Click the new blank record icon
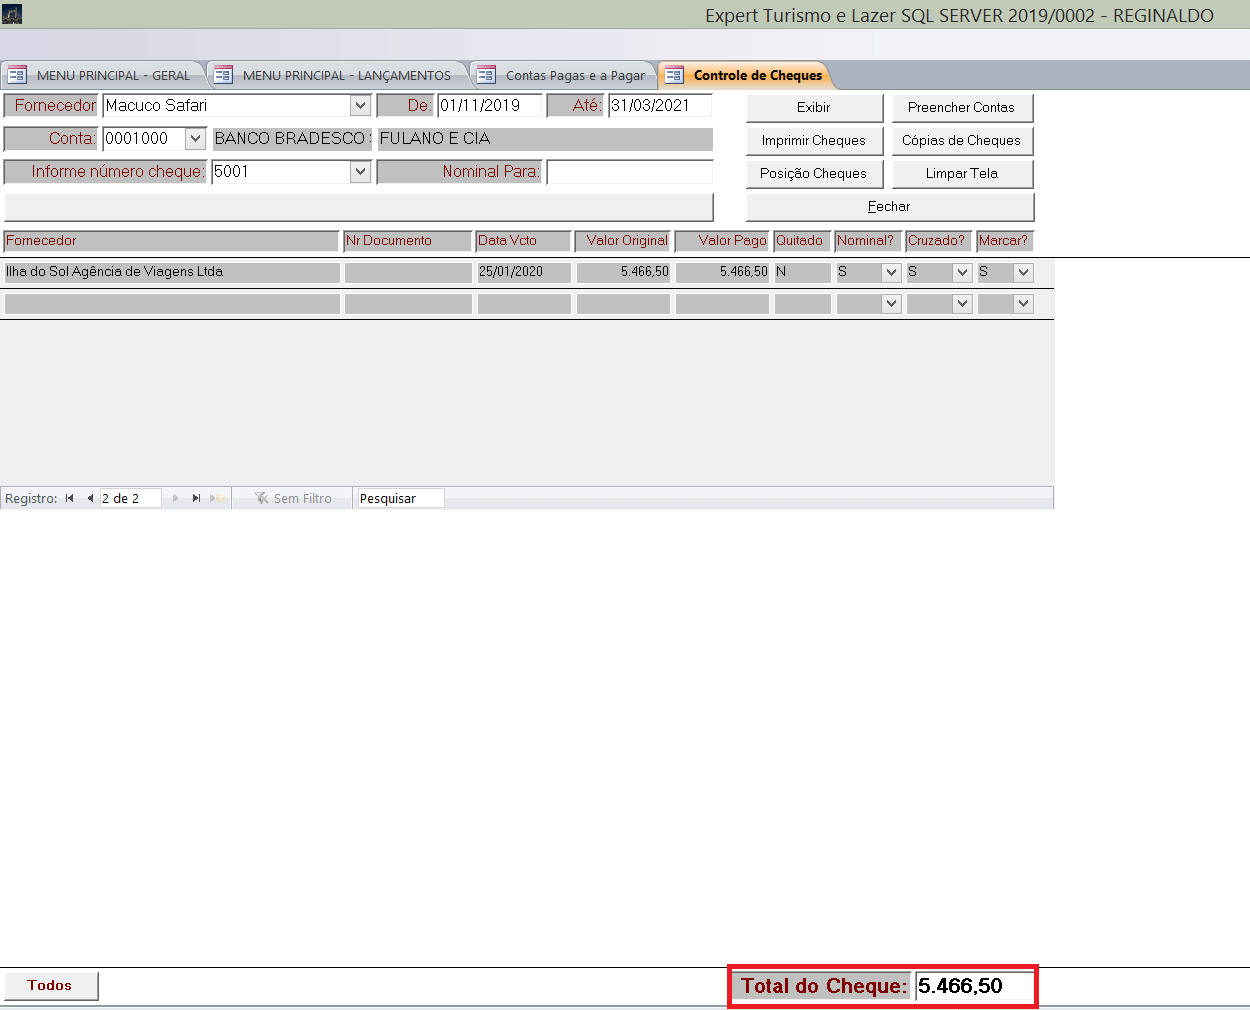 [217, 498]
